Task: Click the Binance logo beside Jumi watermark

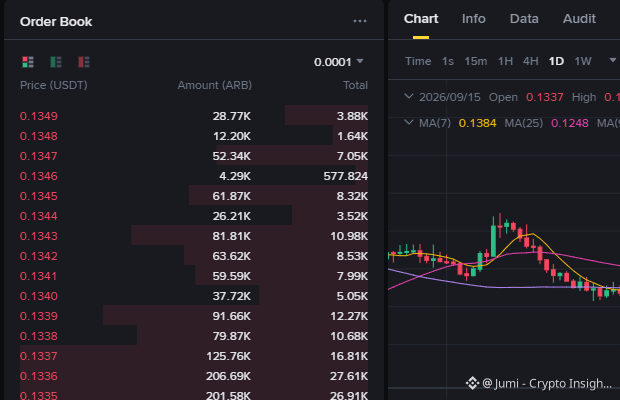Action: point(473,383)
